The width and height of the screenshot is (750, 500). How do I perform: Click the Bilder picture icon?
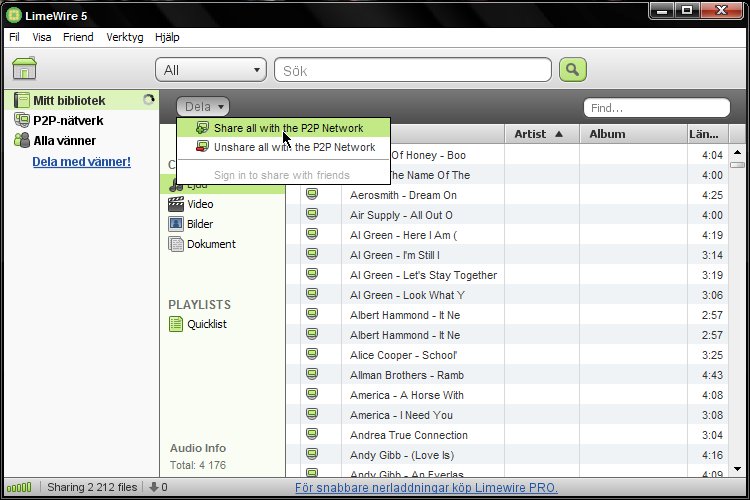176,223
